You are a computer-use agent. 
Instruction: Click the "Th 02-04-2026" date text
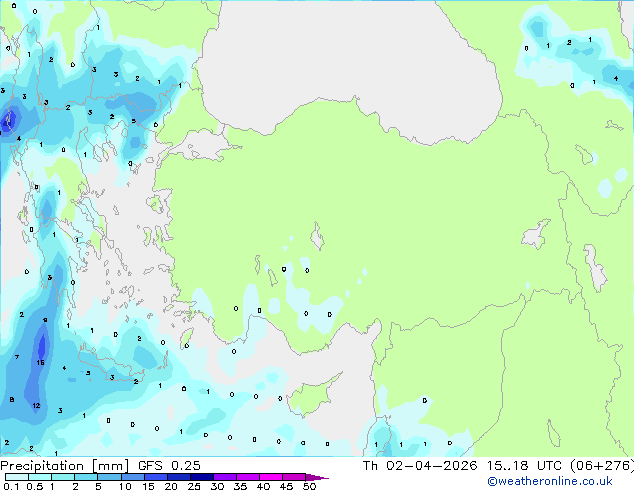420,466
